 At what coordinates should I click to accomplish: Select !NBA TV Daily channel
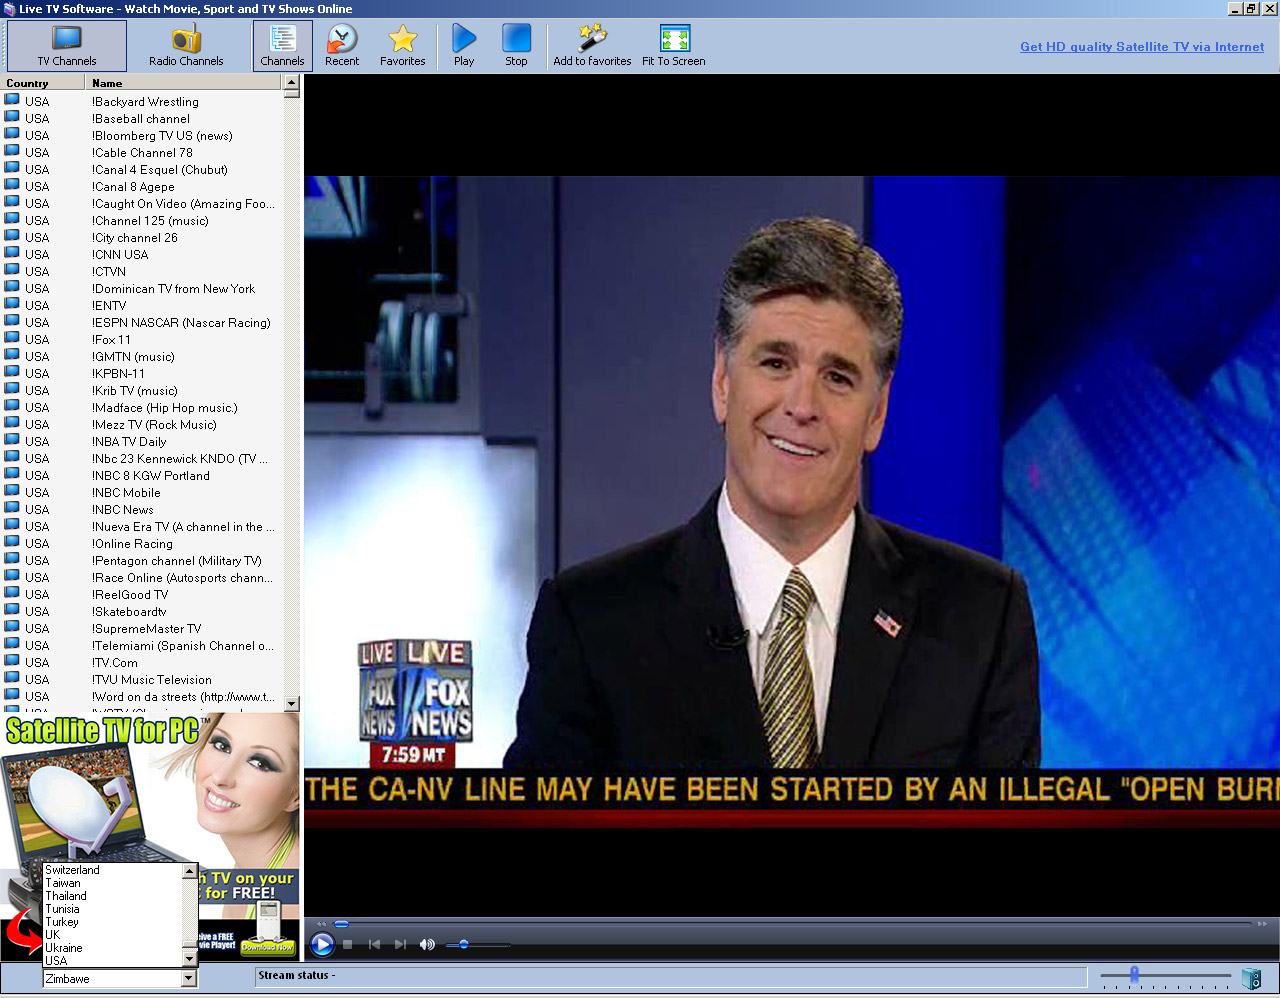(x=129, y=442)
